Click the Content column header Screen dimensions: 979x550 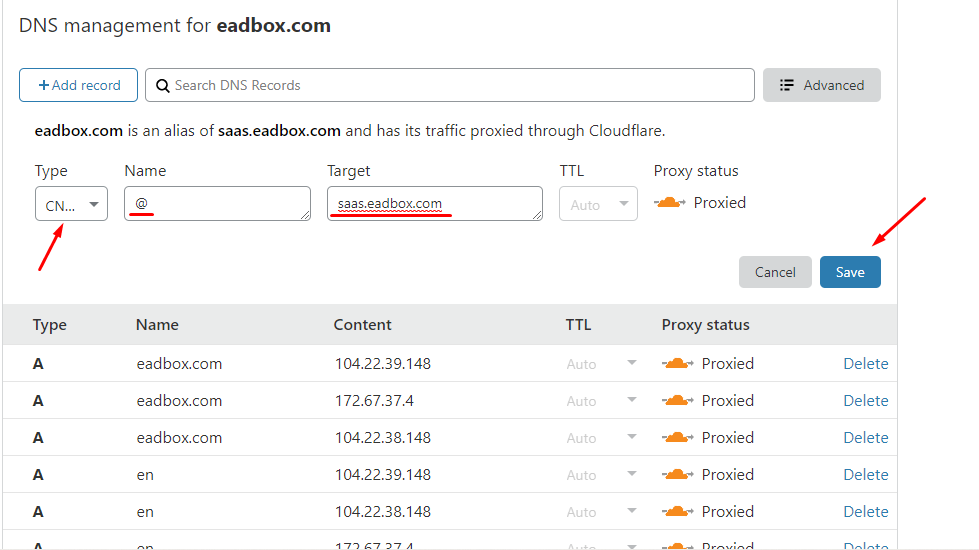362,325
